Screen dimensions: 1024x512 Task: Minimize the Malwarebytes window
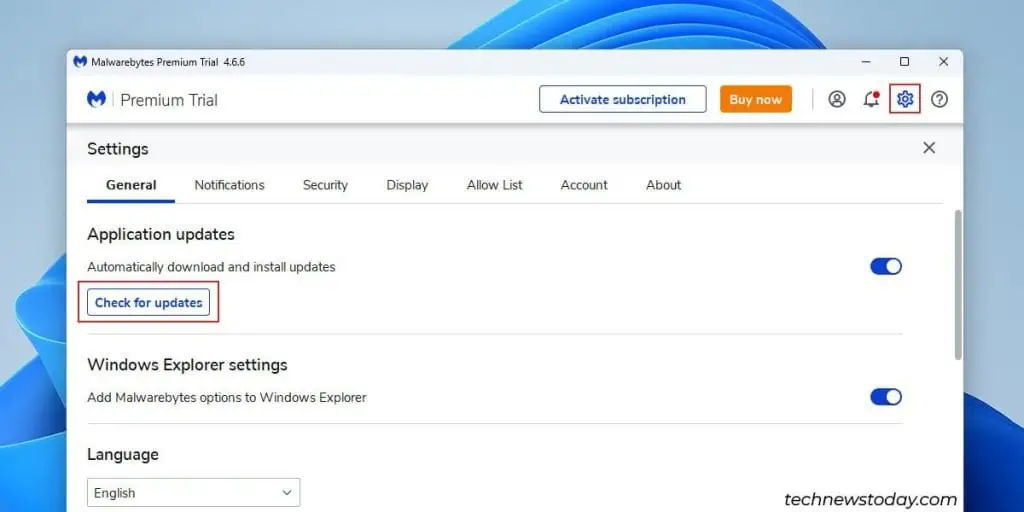(x=866, y=62)
